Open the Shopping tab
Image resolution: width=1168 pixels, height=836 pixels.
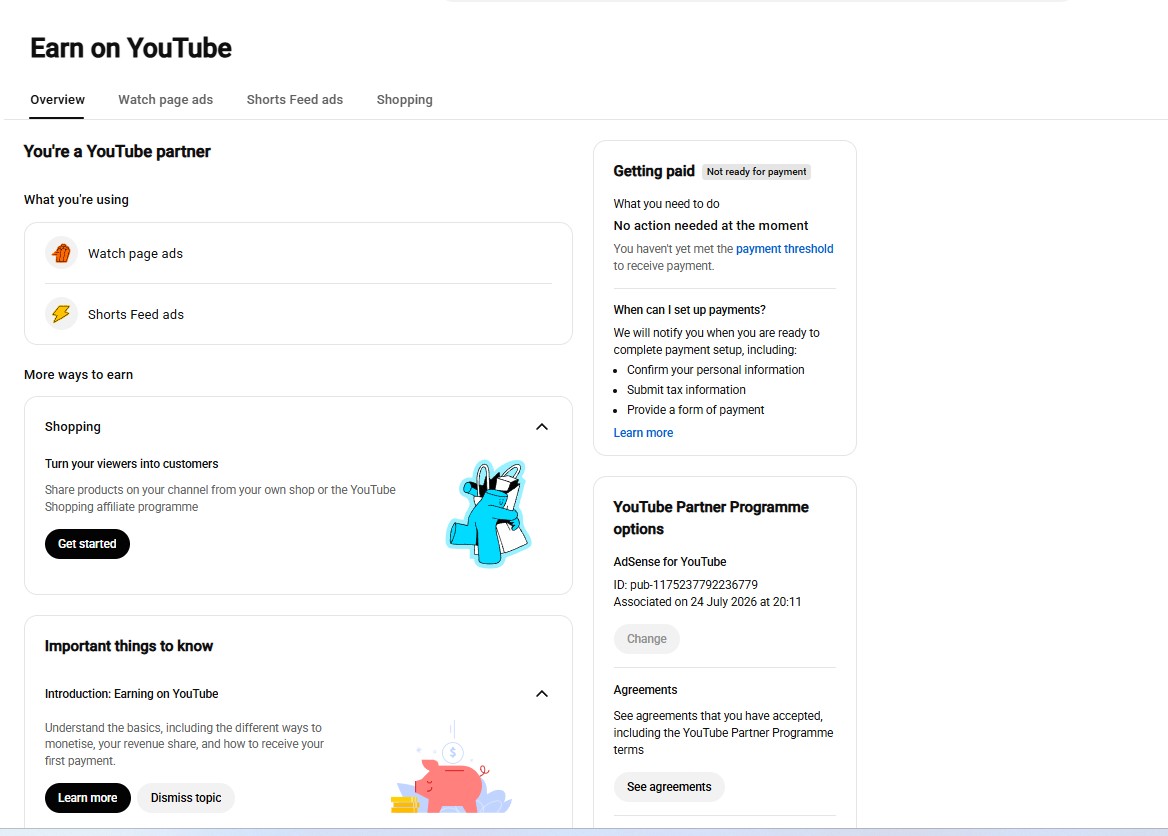click(404, 100)
